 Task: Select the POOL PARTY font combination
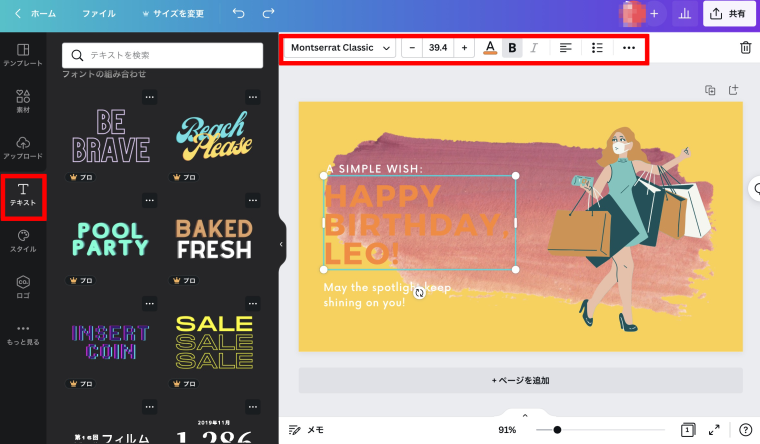(111, 239)
